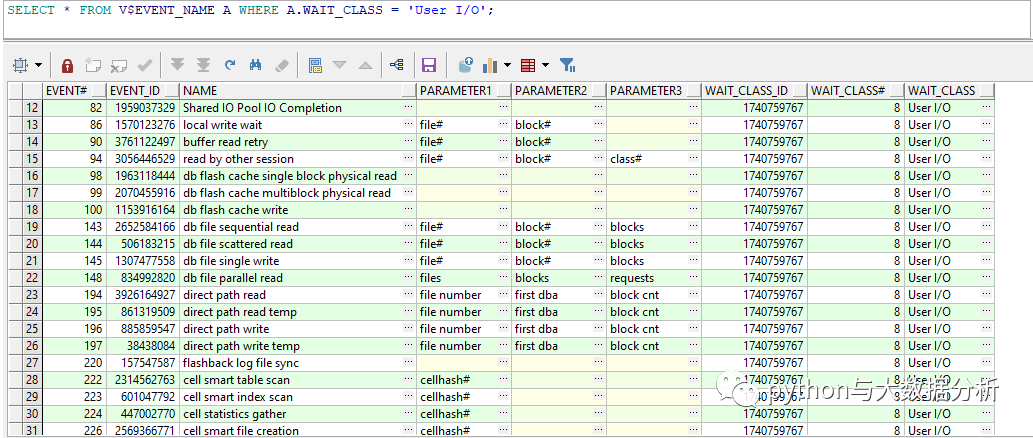Click the insert record icon
Screen dimensions: 1033x438
click(93, 65)
